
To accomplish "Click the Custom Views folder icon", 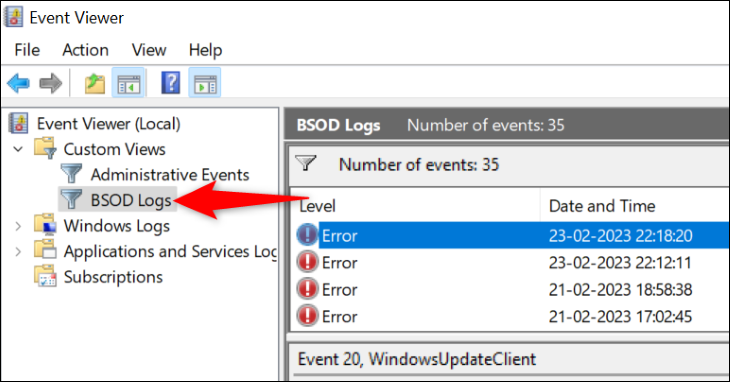I will point(46,148).
